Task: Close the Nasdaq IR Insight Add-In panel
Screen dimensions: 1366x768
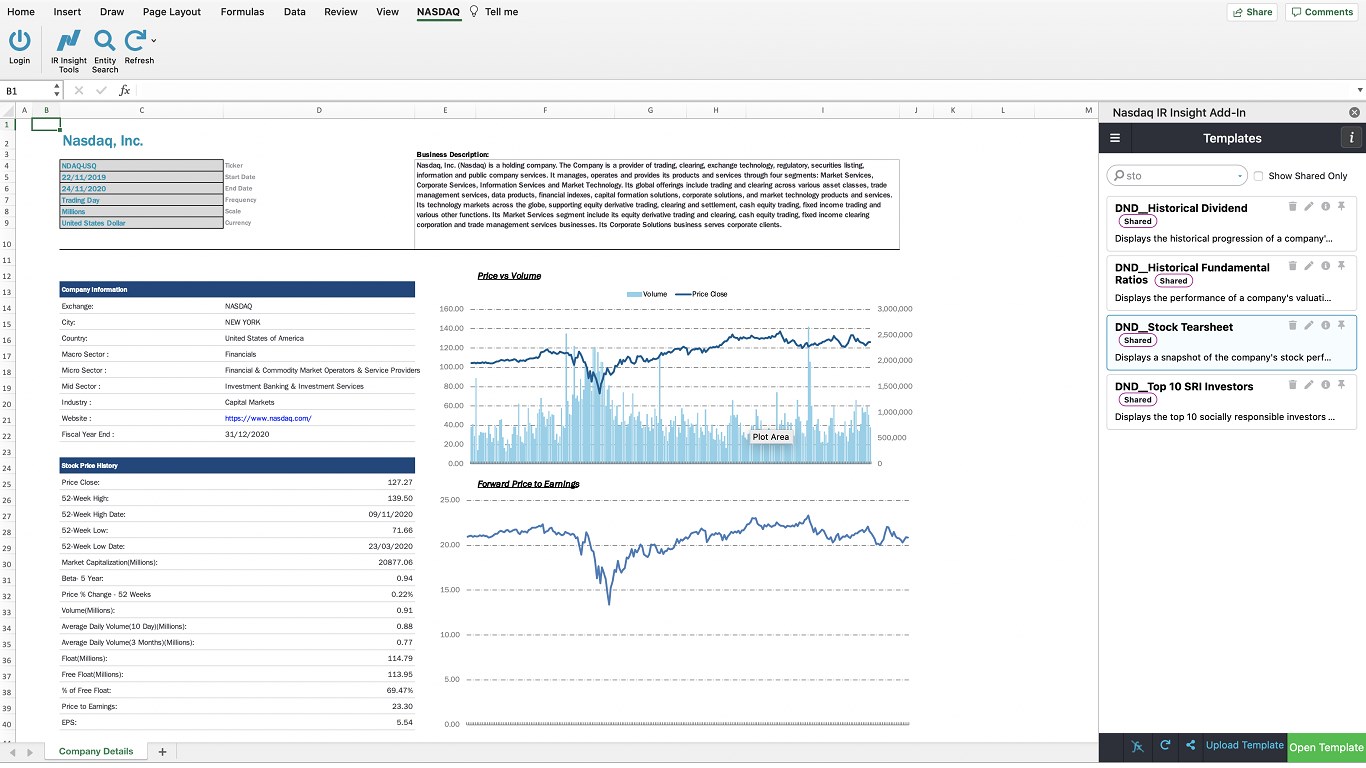Action: coord(1354,113)
